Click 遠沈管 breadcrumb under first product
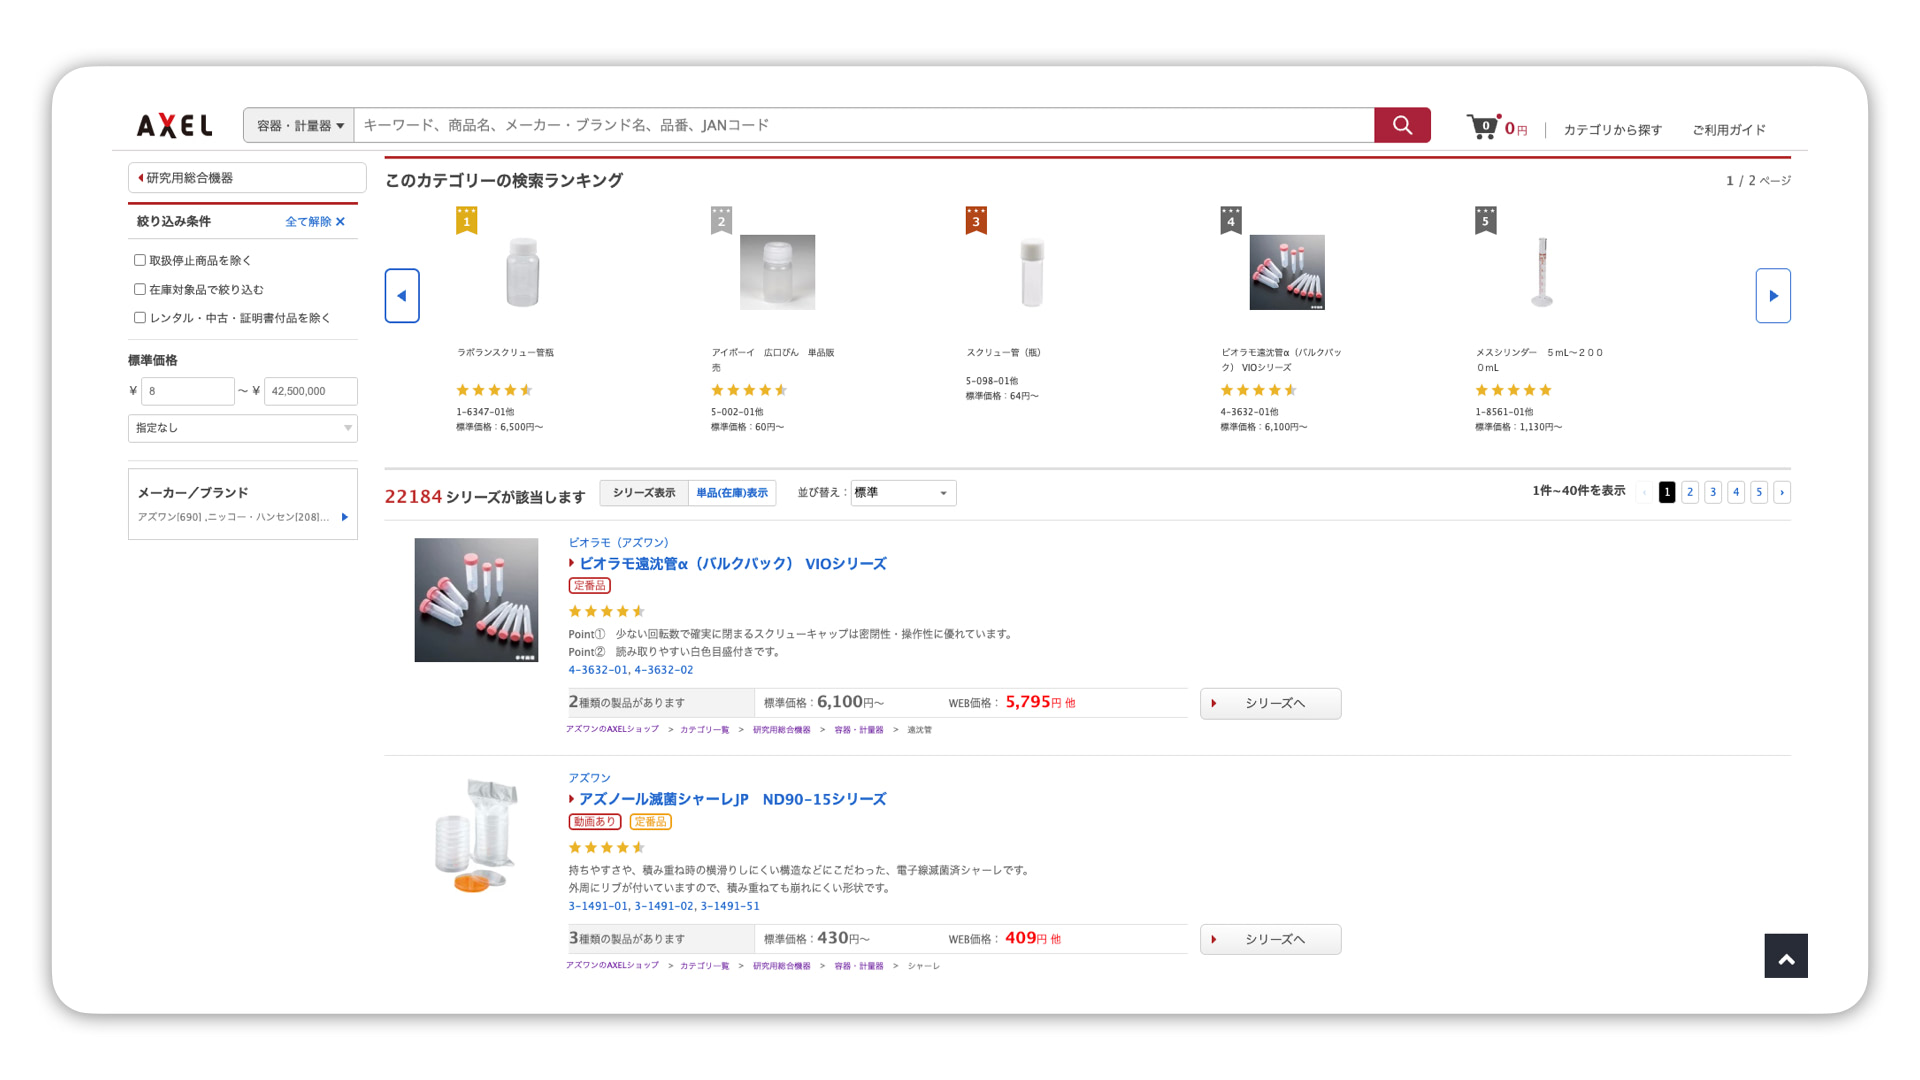Viewport: 1920px width, 1080px height. click(x=919, y=730)
